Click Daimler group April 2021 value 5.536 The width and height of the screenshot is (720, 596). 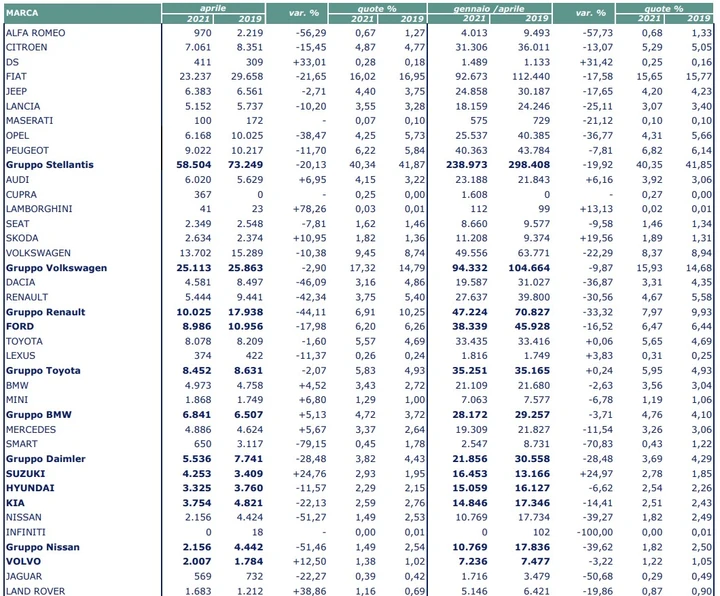197,459
